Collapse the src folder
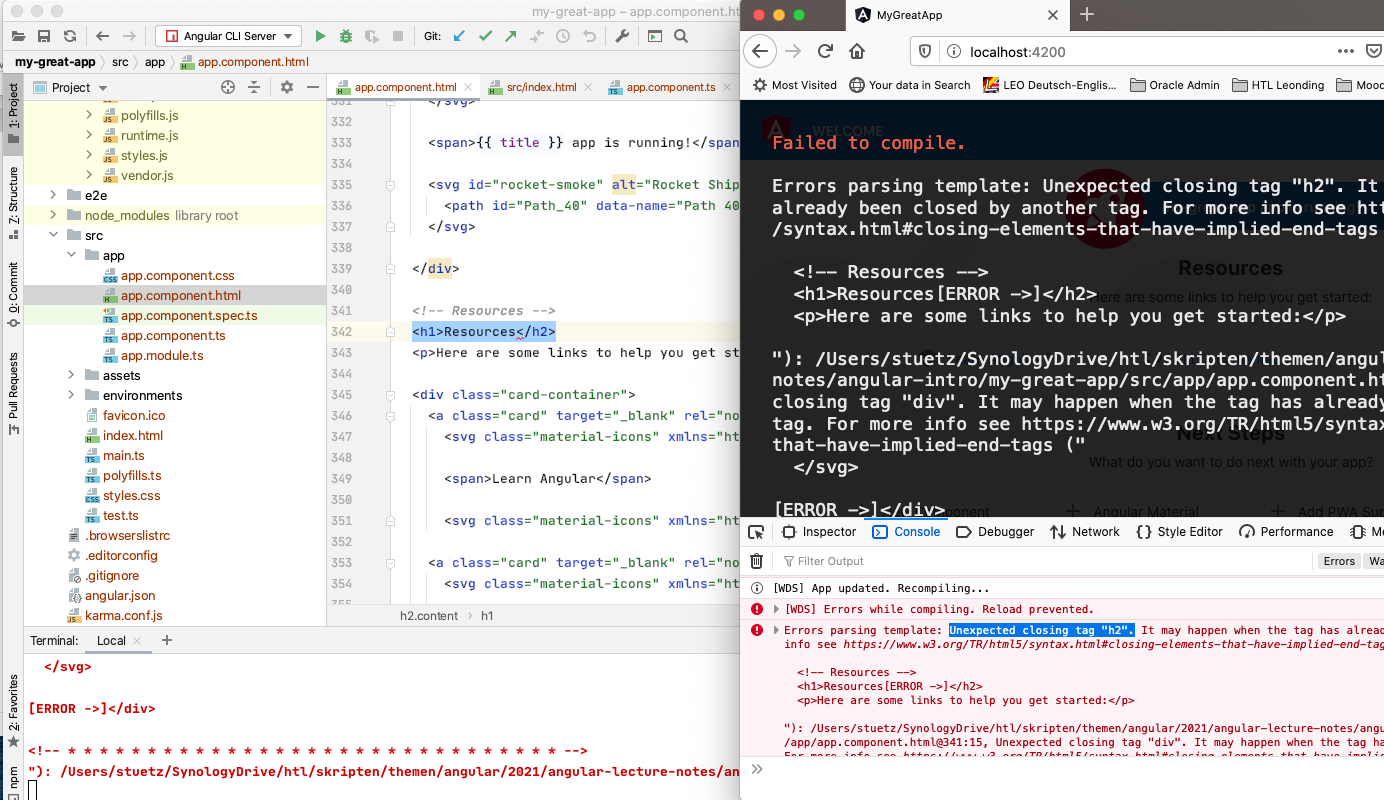 click(x=54, y=235)
